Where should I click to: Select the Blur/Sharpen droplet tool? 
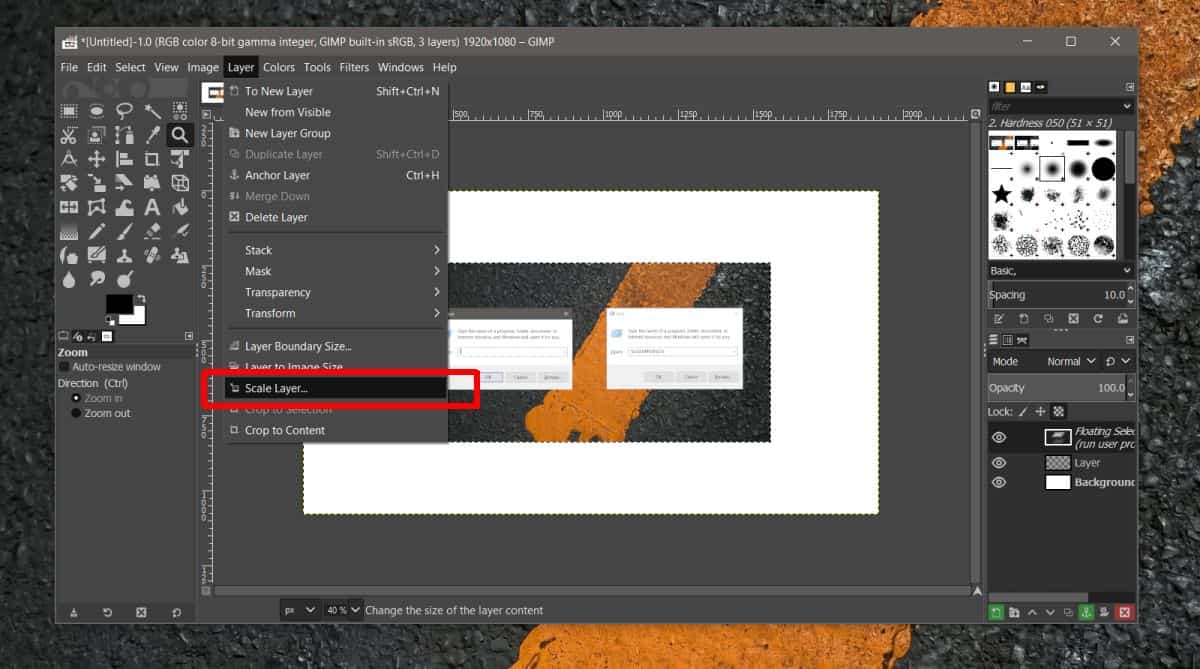(69, 279)
